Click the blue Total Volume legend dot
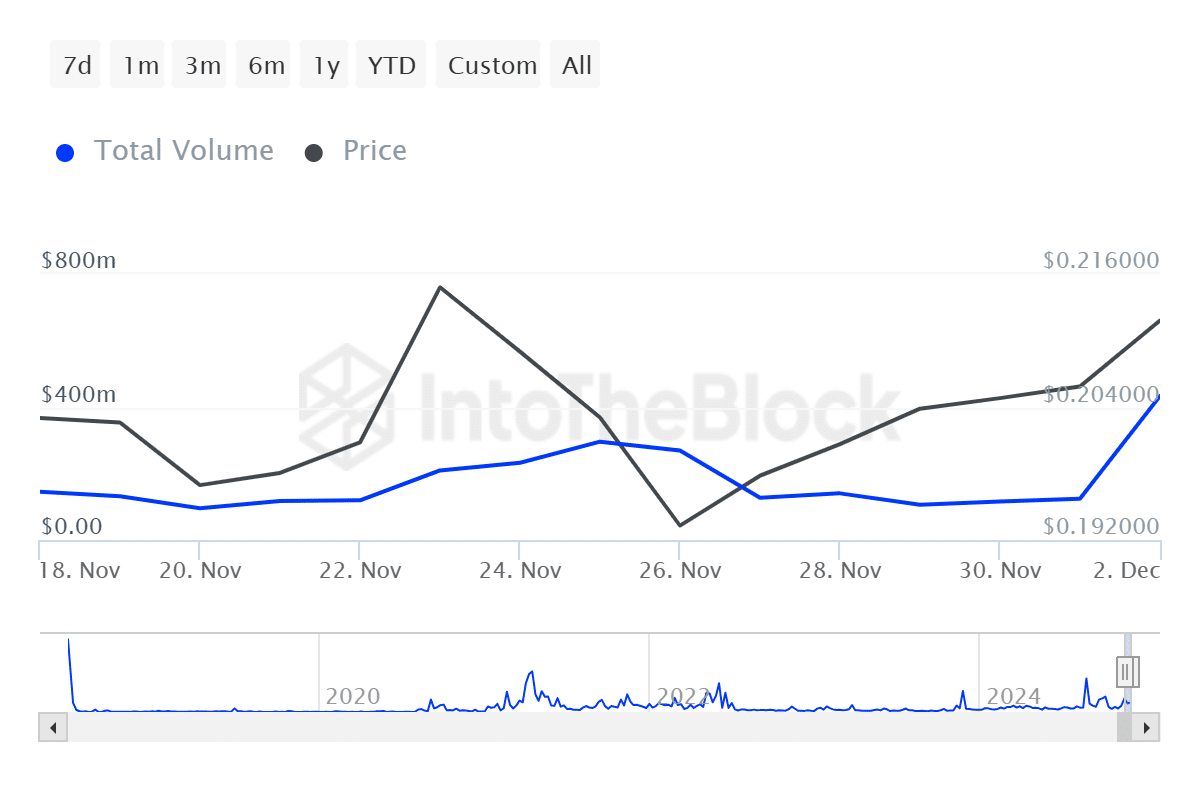The image size is (1200, 800). point(66,153)
